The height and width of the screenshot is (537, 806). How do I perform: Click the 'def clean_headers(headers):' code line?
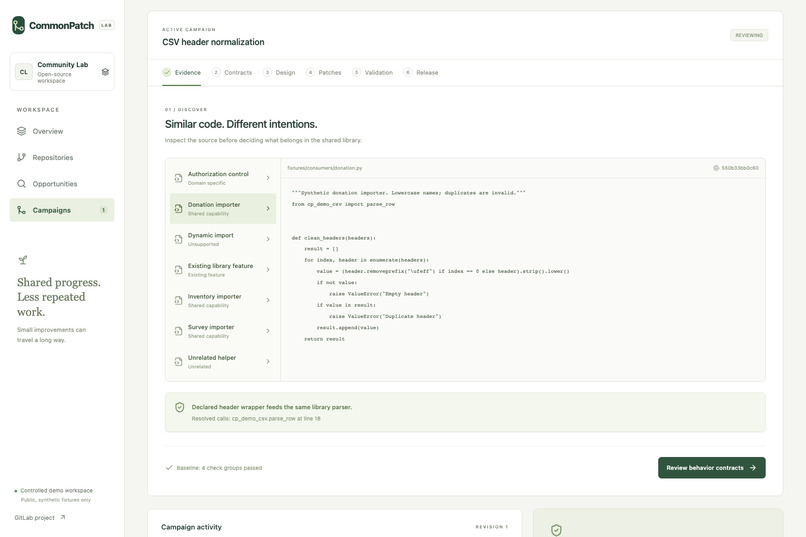click(x=334, y=238)
